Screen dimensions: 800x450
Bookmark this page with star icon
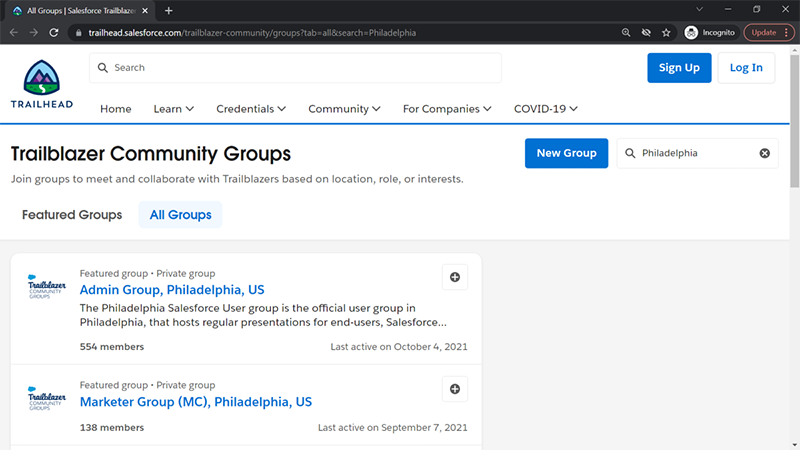coord(666,33)
